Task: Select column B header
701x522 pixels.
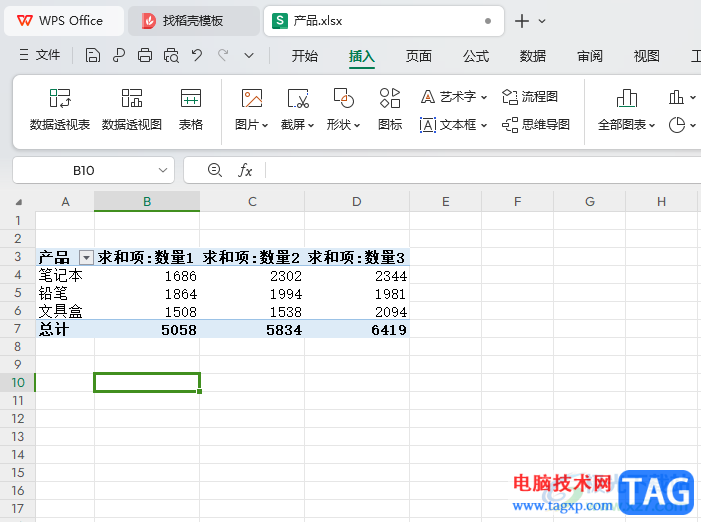Action: click(147, 202)
